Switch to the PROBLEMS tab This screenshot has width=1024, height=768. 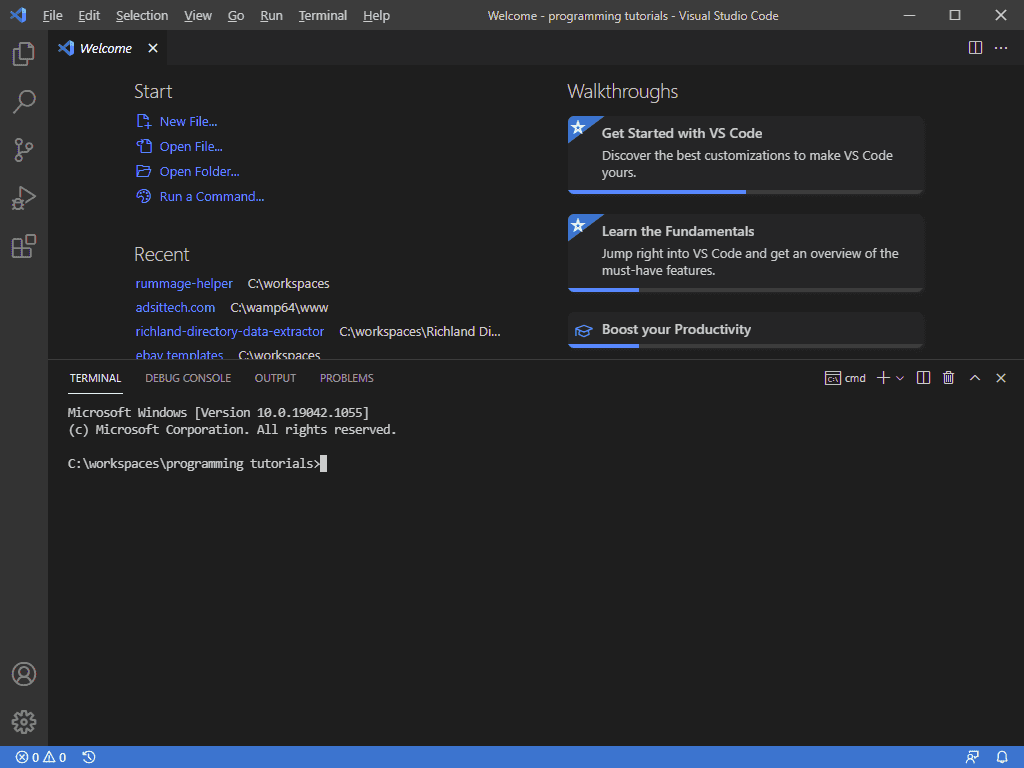click(346, 378)
